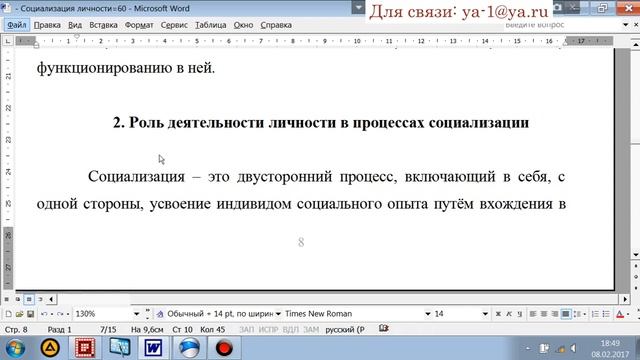Open the zoom 130% dropdown
Image resolution: width=640 pixels, height=360 pixels.
coord(136,314)
